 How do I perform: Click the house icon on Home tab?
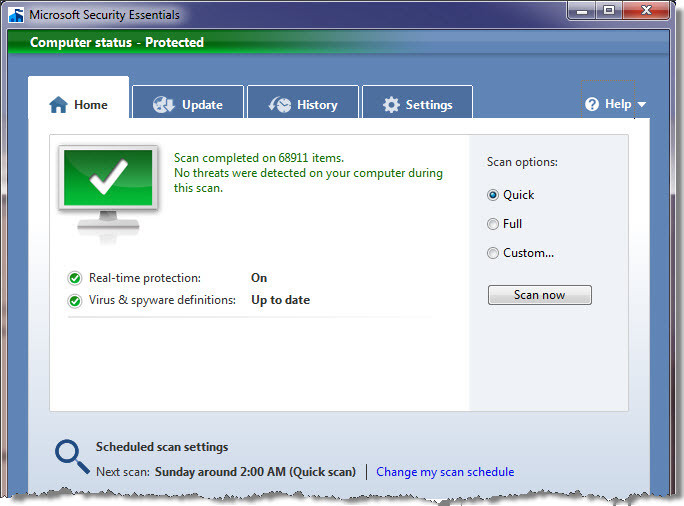(58, 105)
